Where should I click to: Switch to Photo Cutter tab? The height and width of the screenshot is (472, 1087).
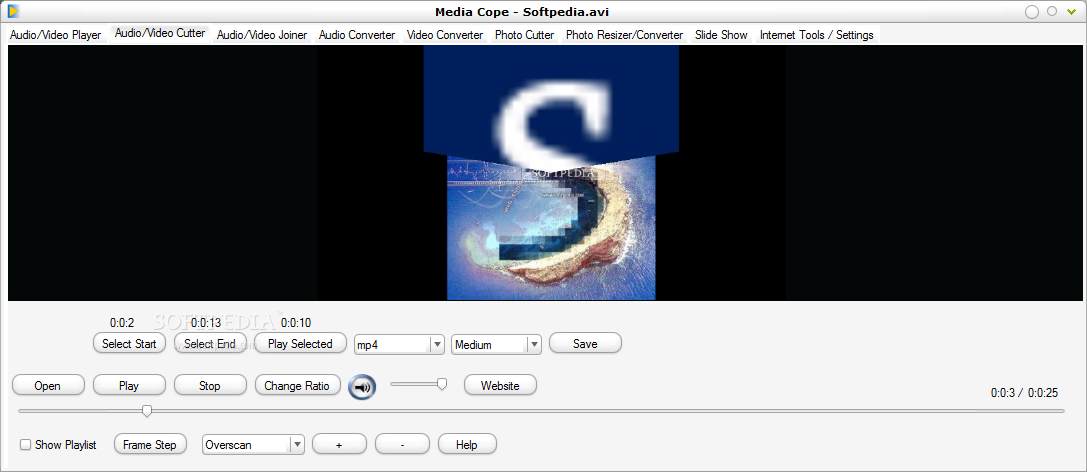coord(525,35)
